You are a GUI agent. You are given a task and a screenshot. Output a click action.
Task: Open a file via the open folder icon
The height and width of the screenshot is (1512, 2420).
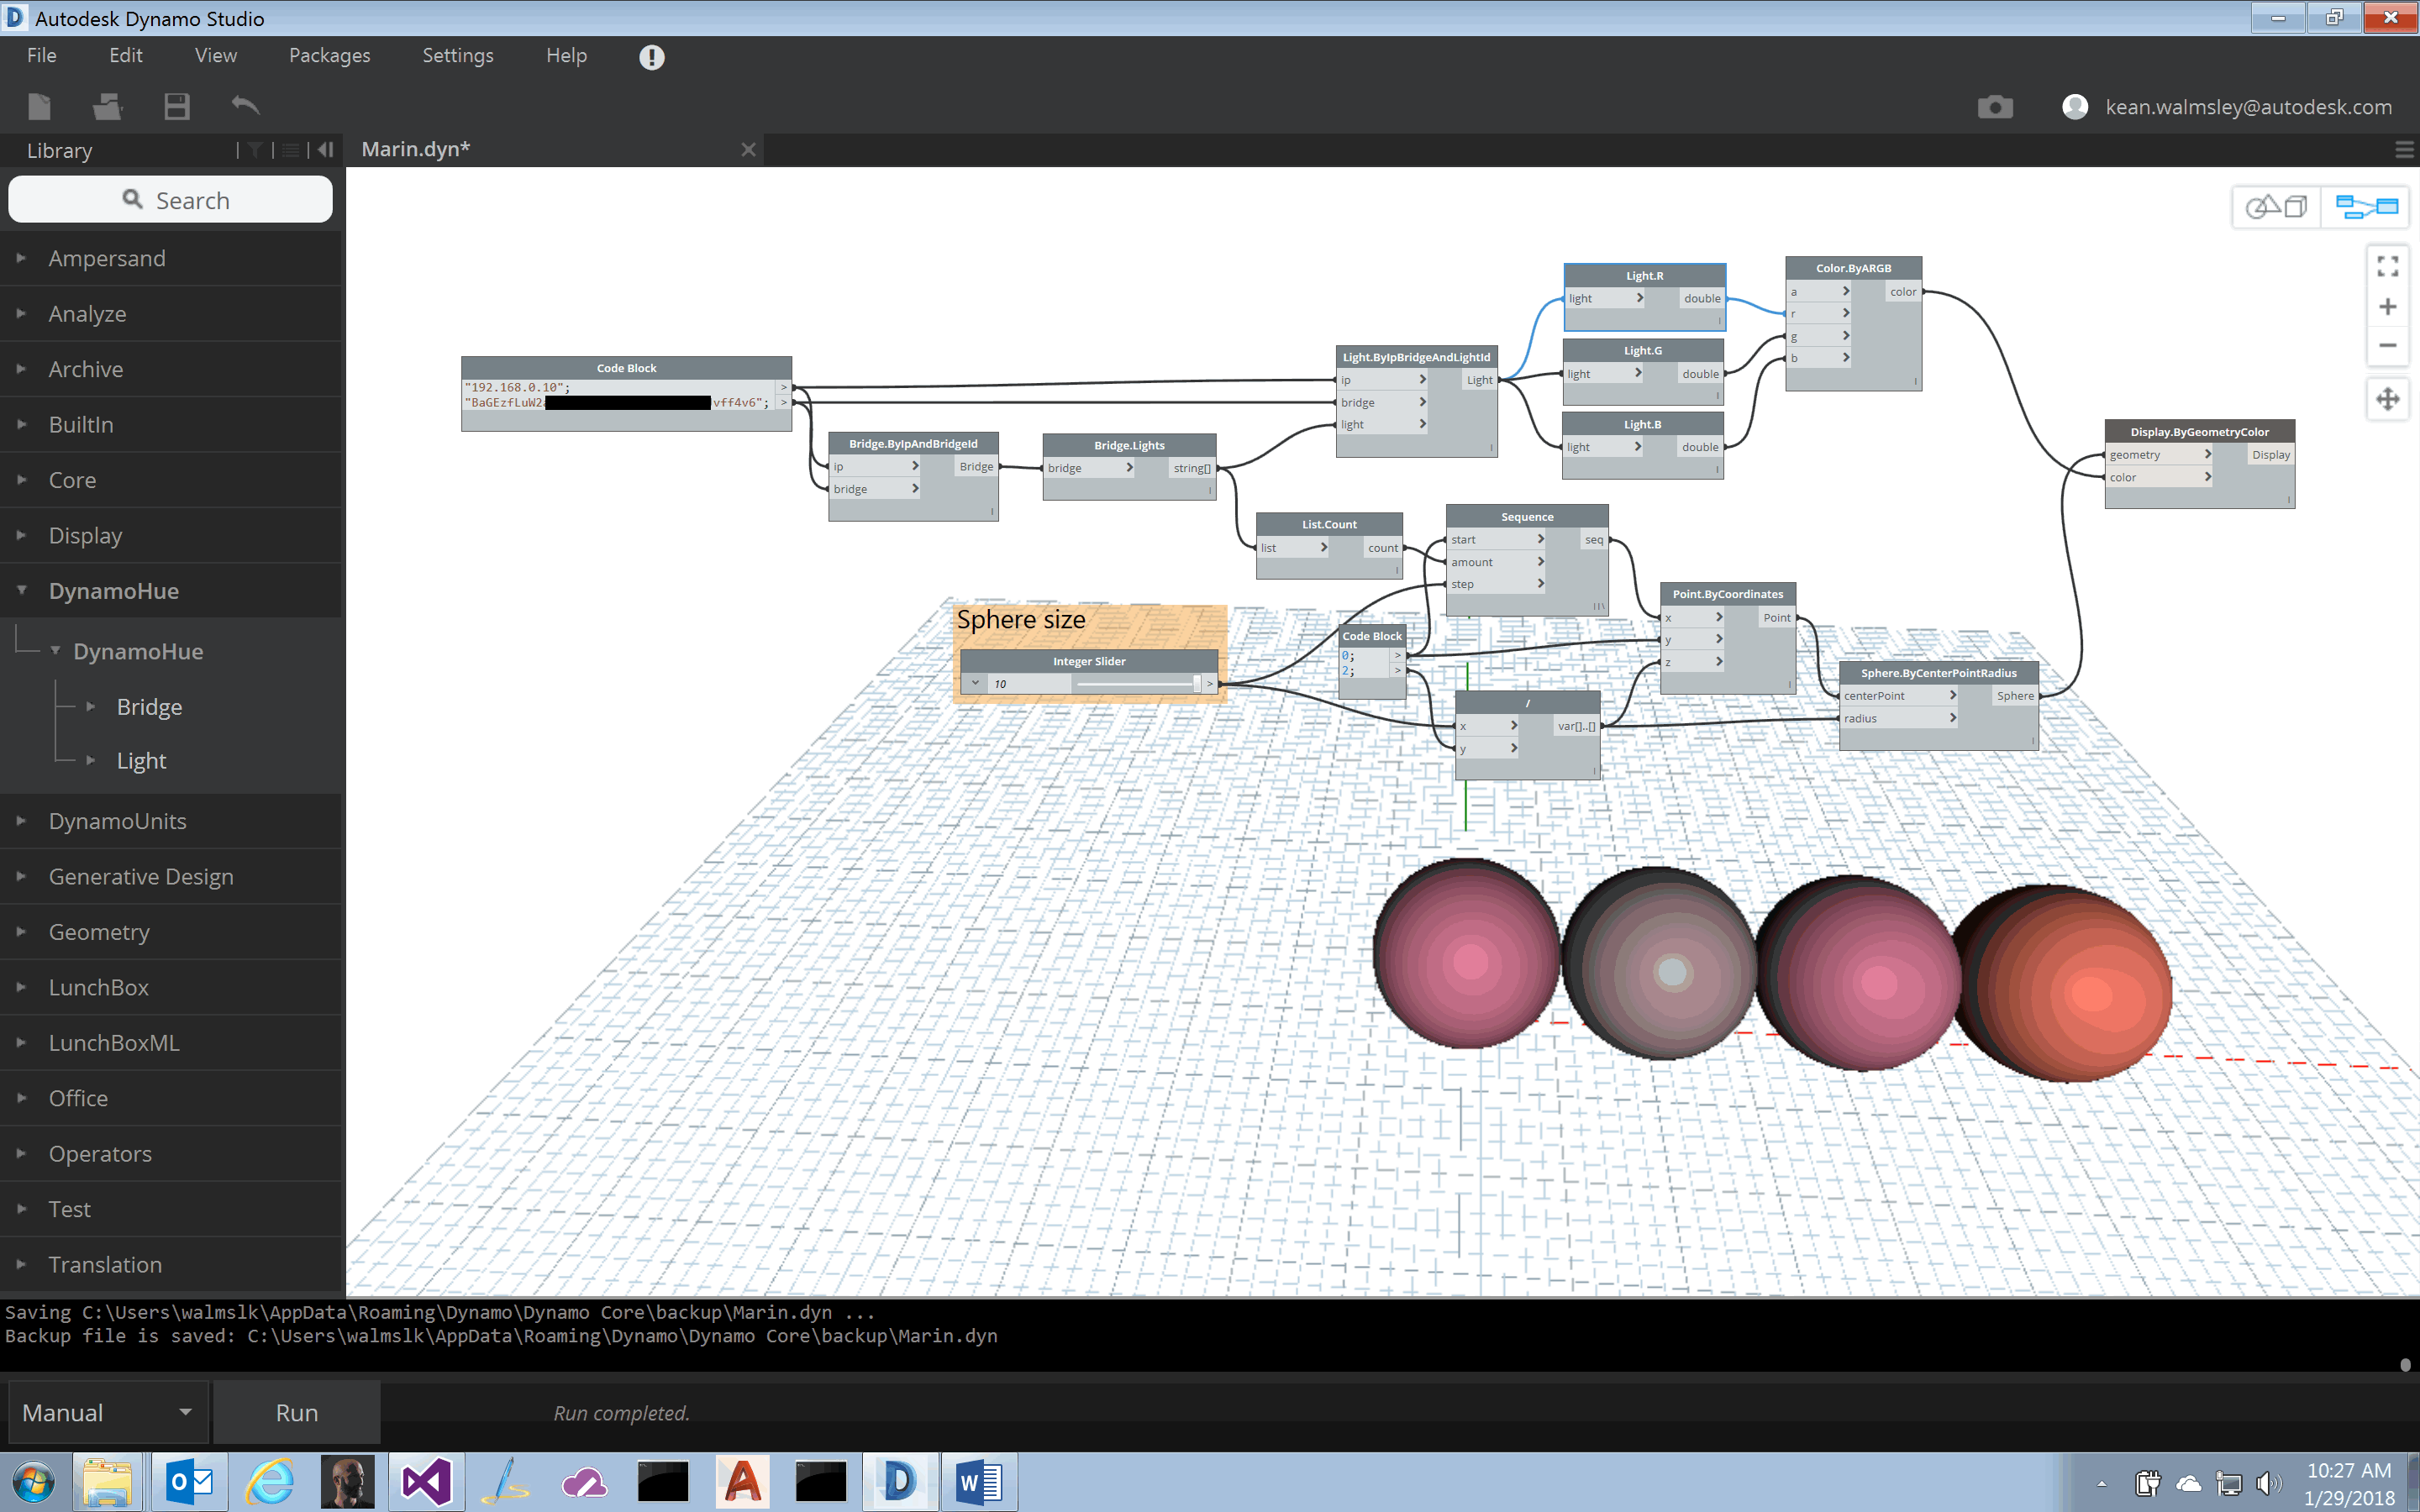107,106
